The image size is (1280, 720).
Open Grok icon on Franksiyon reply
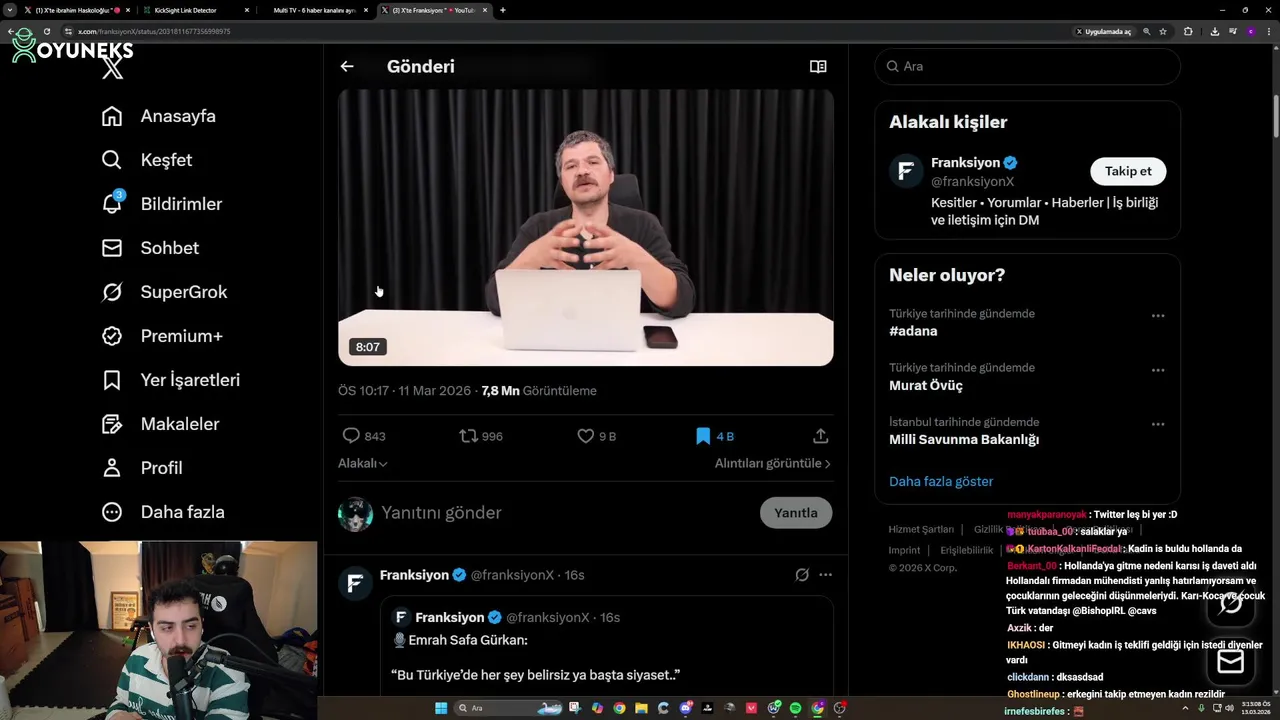coord(802,575)
